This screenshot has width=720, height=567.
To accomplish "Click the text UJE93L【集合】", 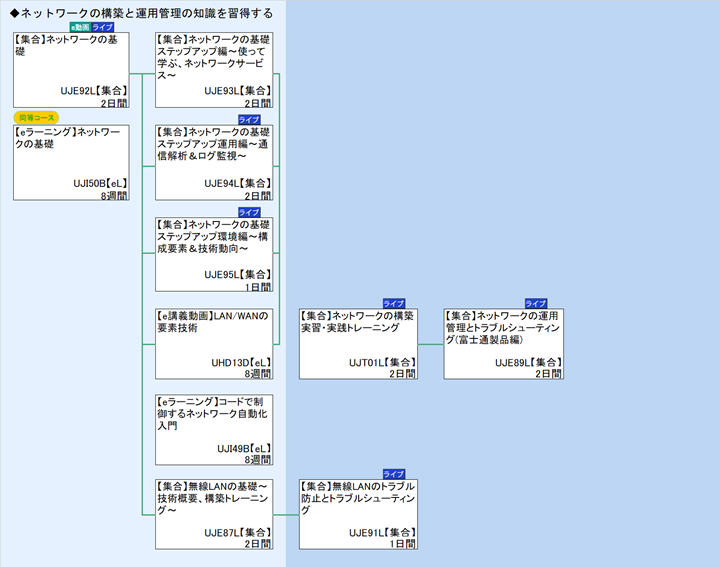I will click(x=237, y=91).
